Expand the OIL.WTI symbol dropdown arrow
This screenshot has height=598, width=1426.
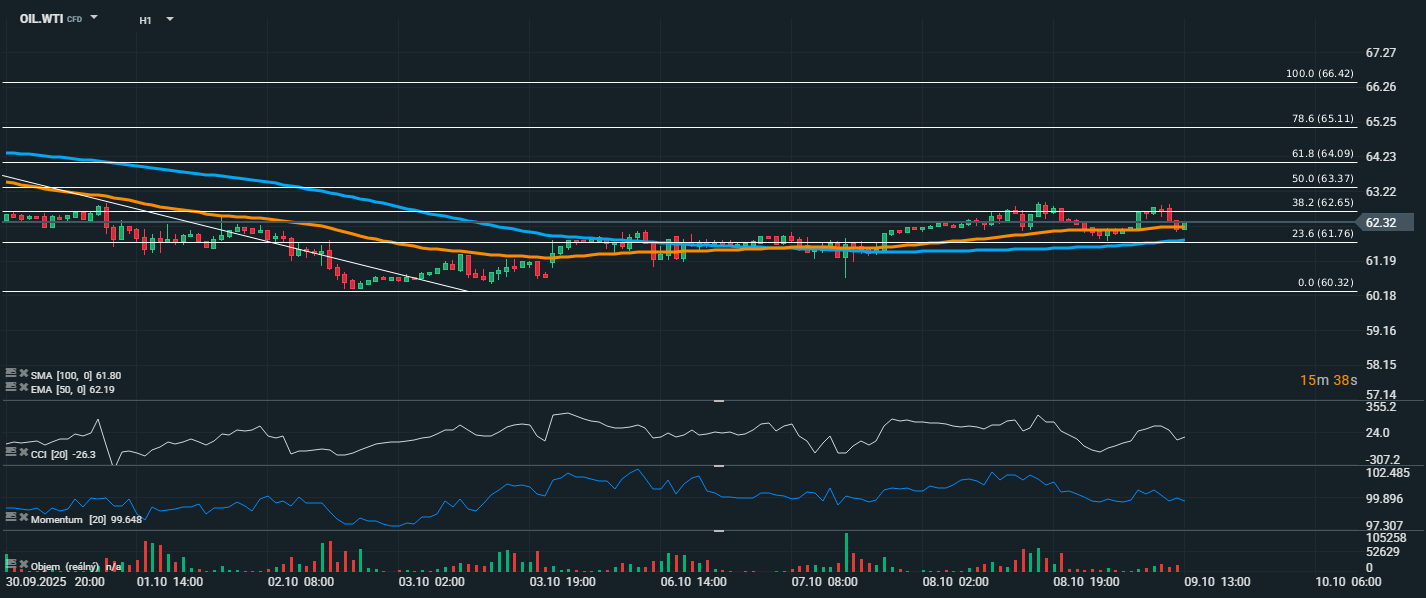[x=94, y=18]
